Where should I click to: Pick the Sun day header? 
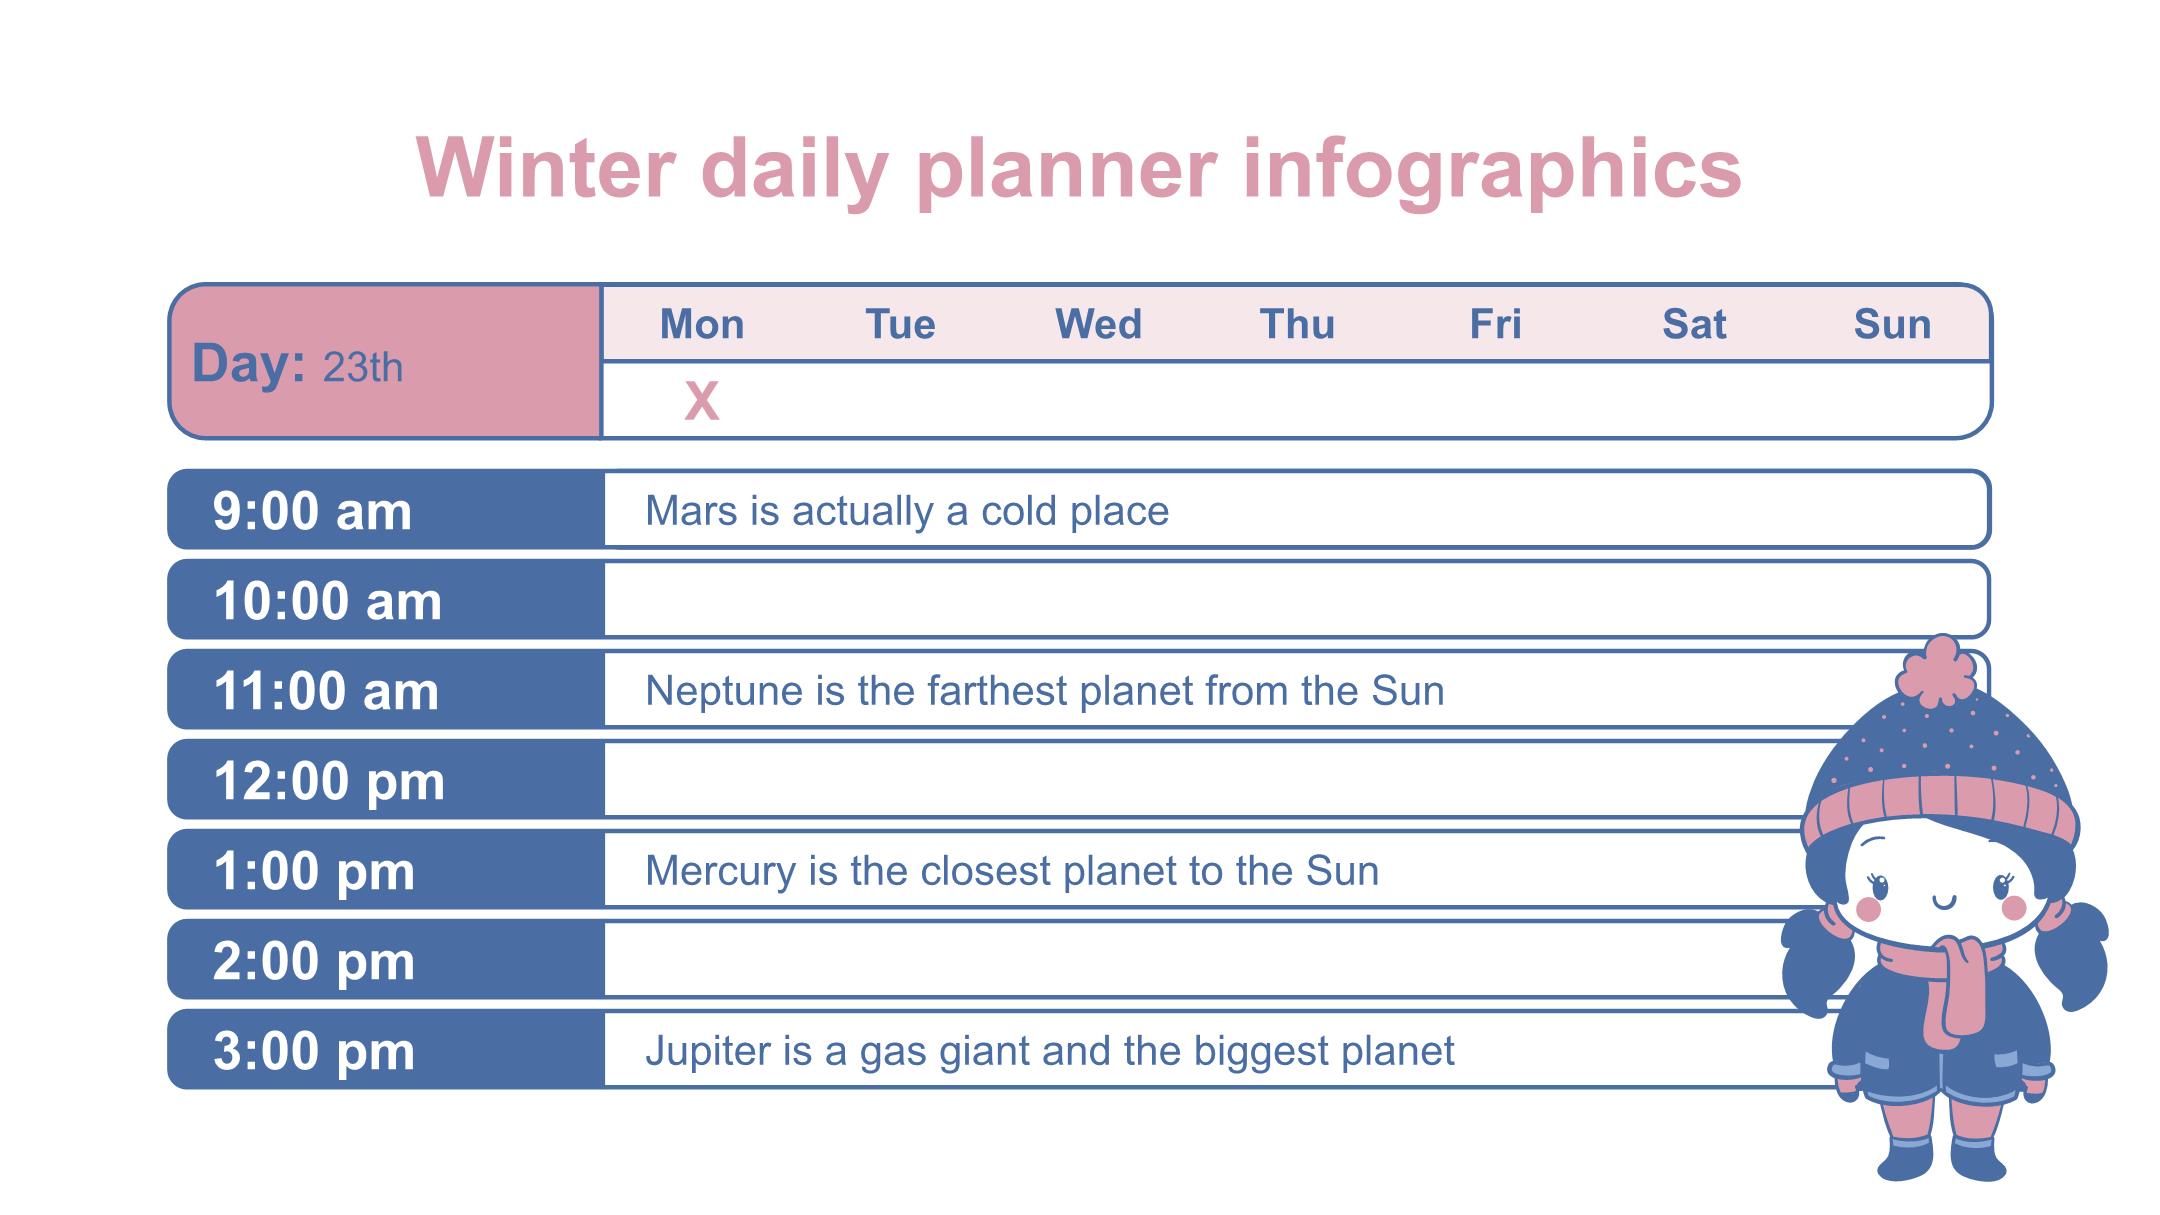[1892, 324]
